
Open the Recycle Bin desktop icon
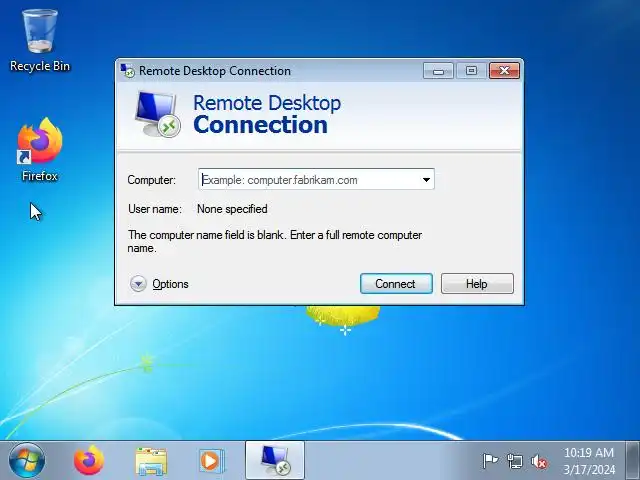[x=40, y=41]
